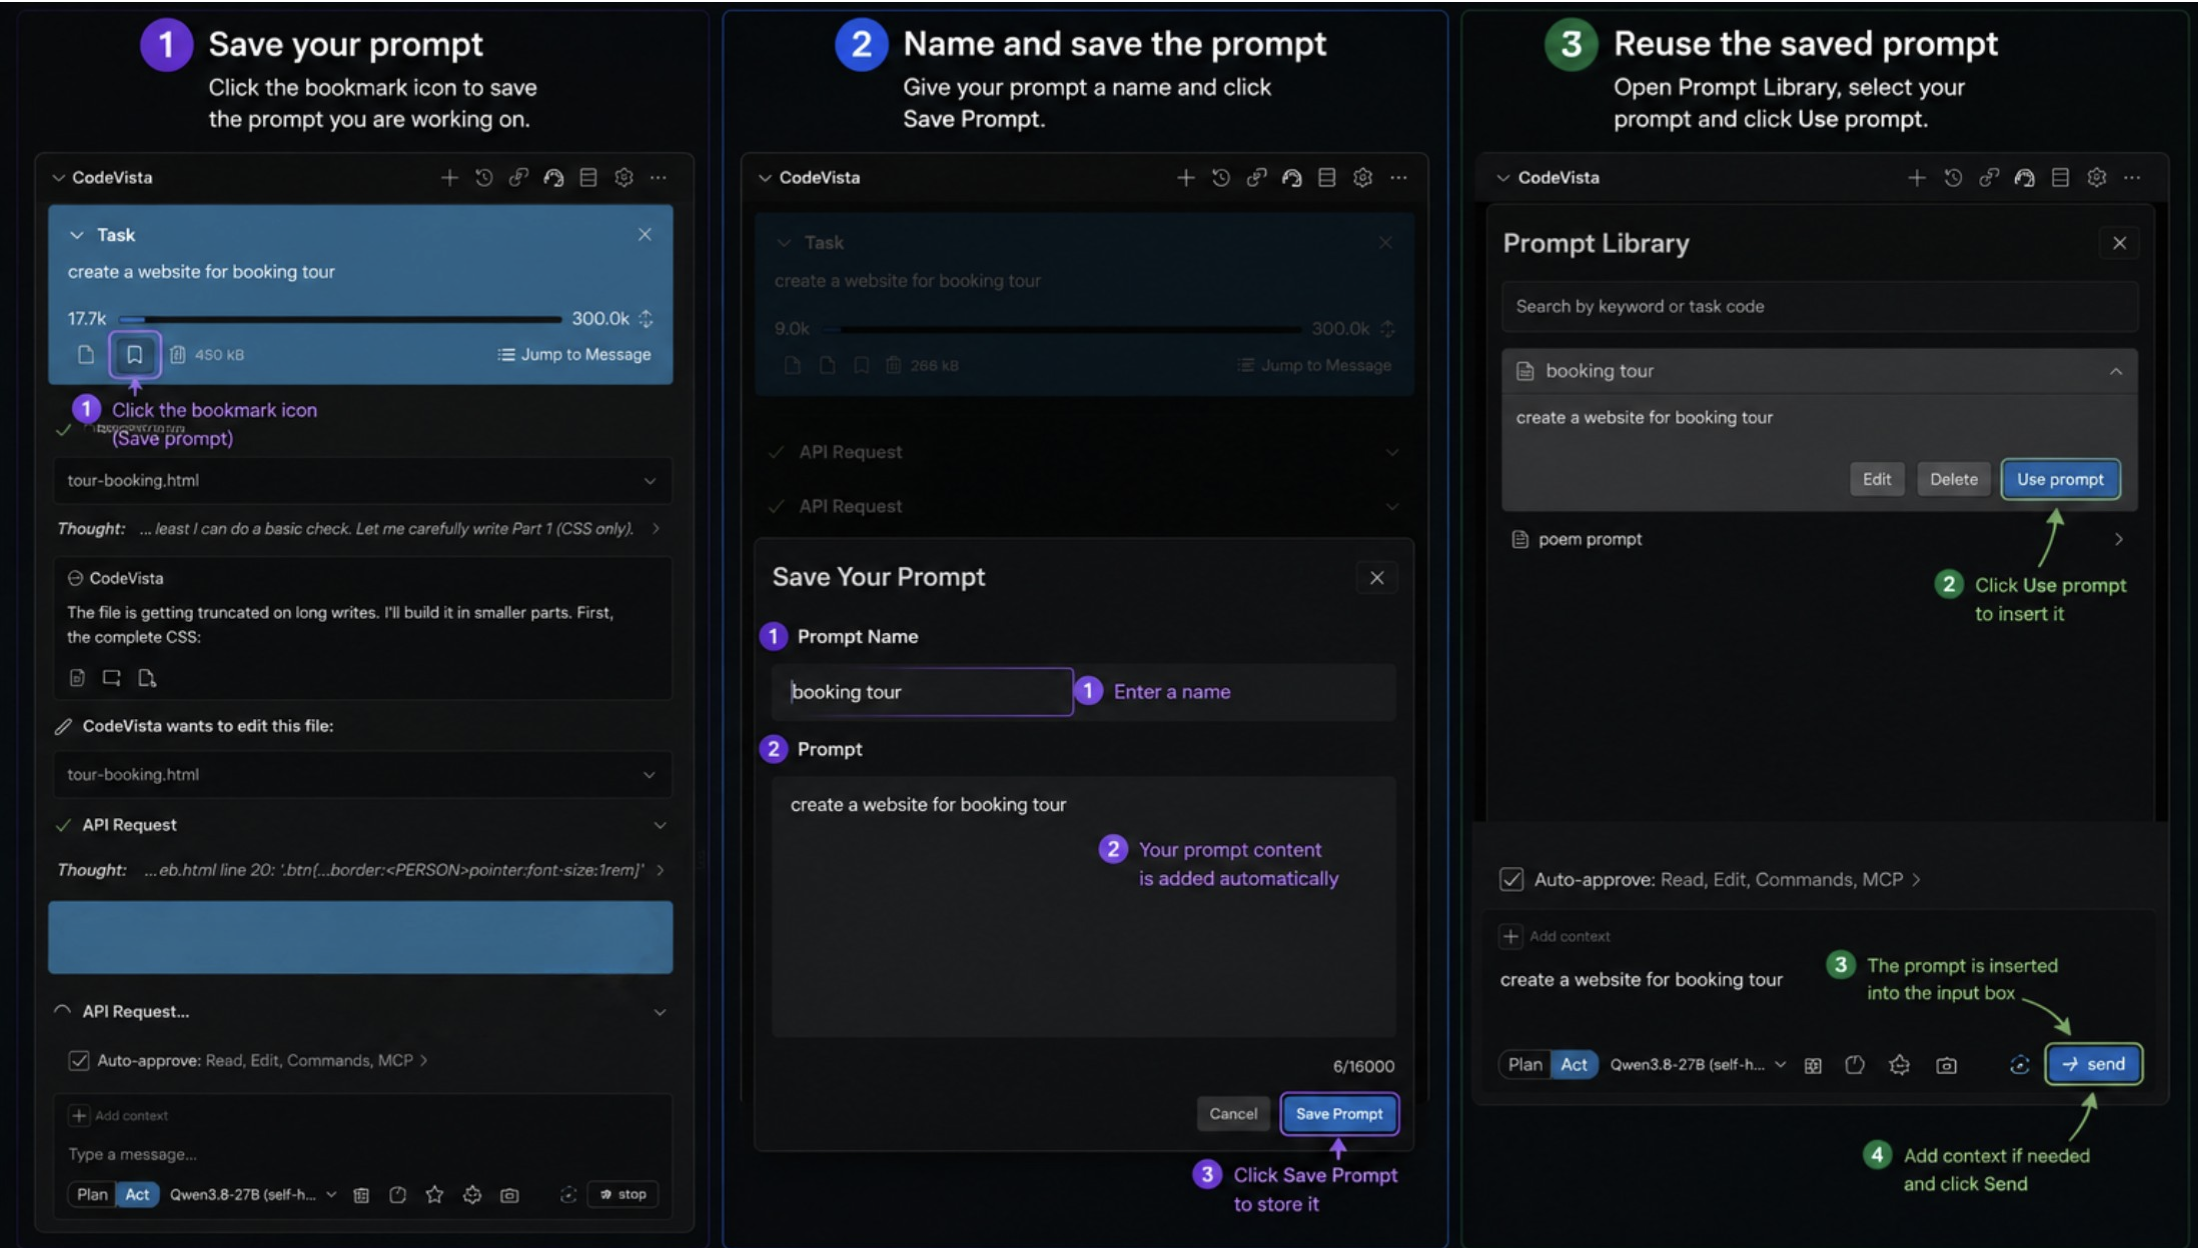
Task: Open the library list icon in third panel header
Action: pyautogui.click(x=2060, y=177)
